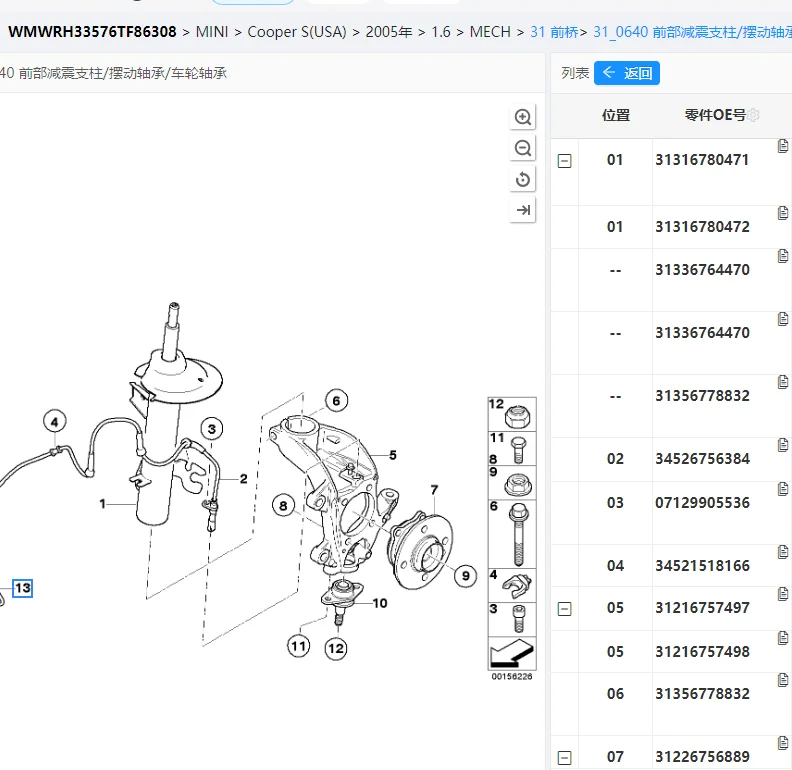This screenshot has height=770, width=792.
Task: Open document icon for second 31336764470 row
Action: click(783, 319)
